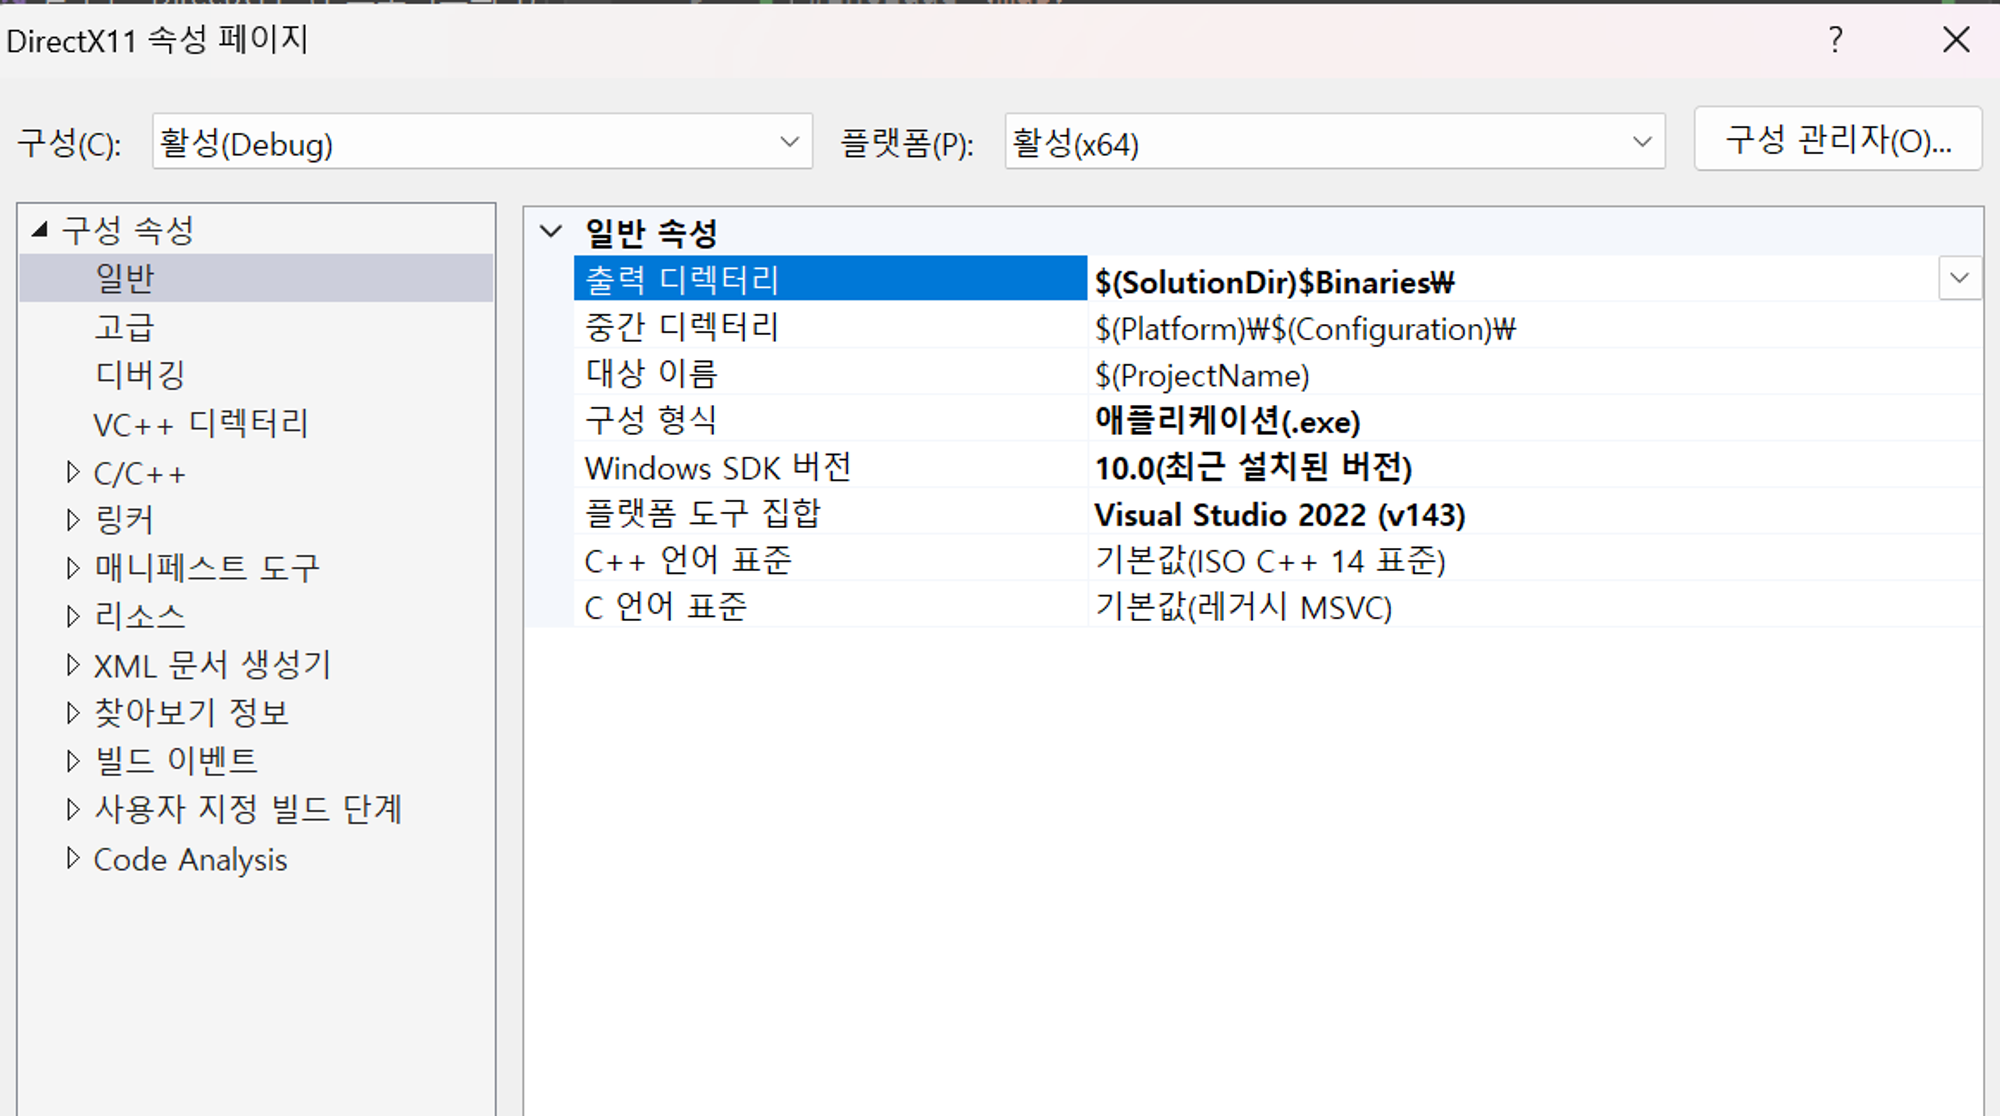The image size is (2000, 1116).
Task: Click the help question mark icon
Action: tap(1835, 40)
